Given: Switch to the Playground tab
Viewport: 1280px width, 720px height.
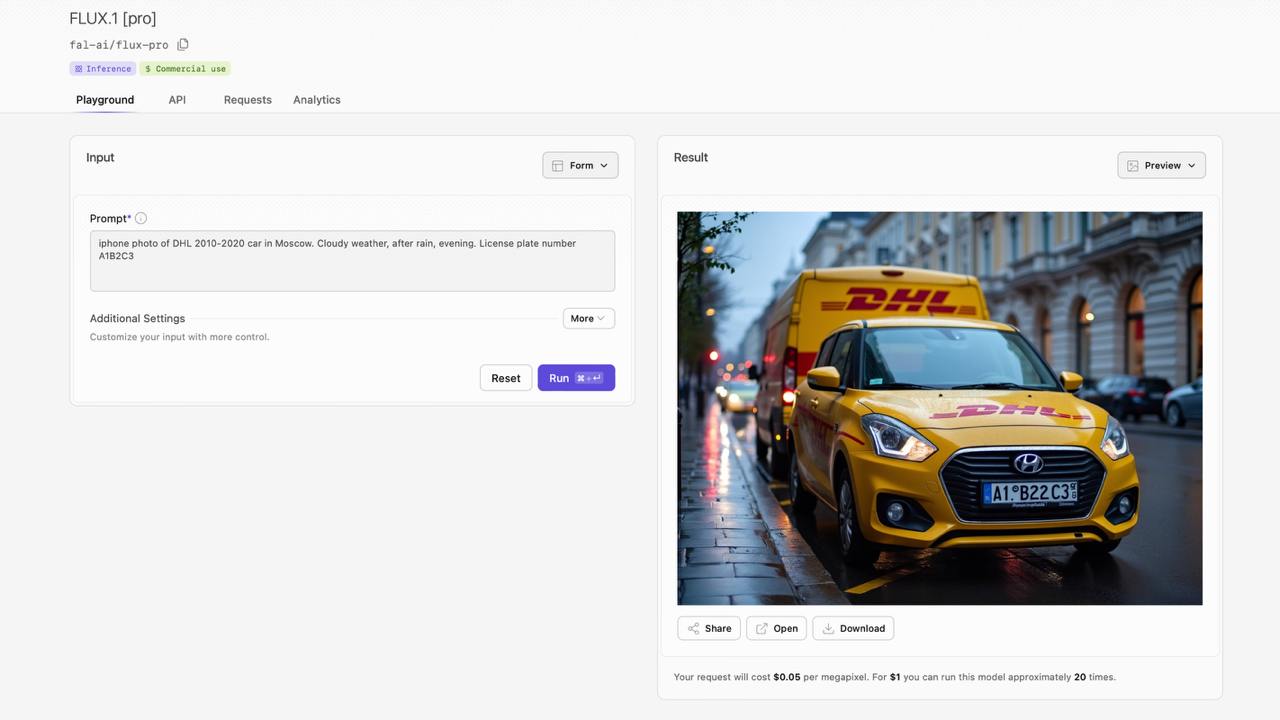Looking at the screenshot, I should (x=105, y=100).
